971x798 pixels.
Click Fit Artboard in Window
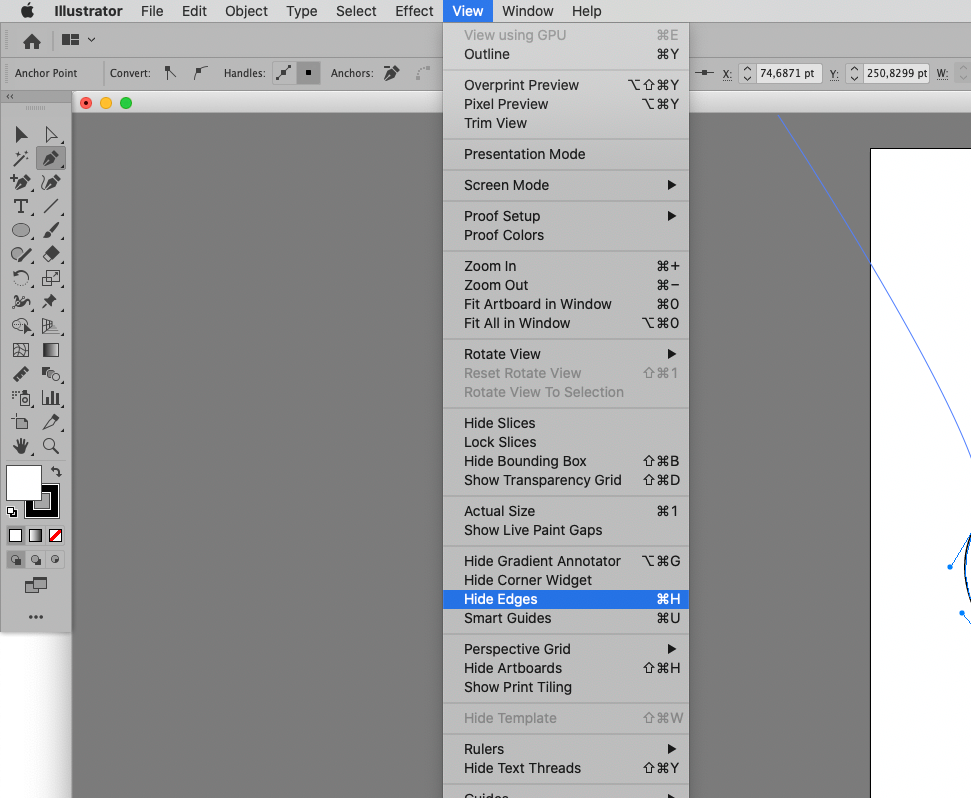[x=540, y=304]
